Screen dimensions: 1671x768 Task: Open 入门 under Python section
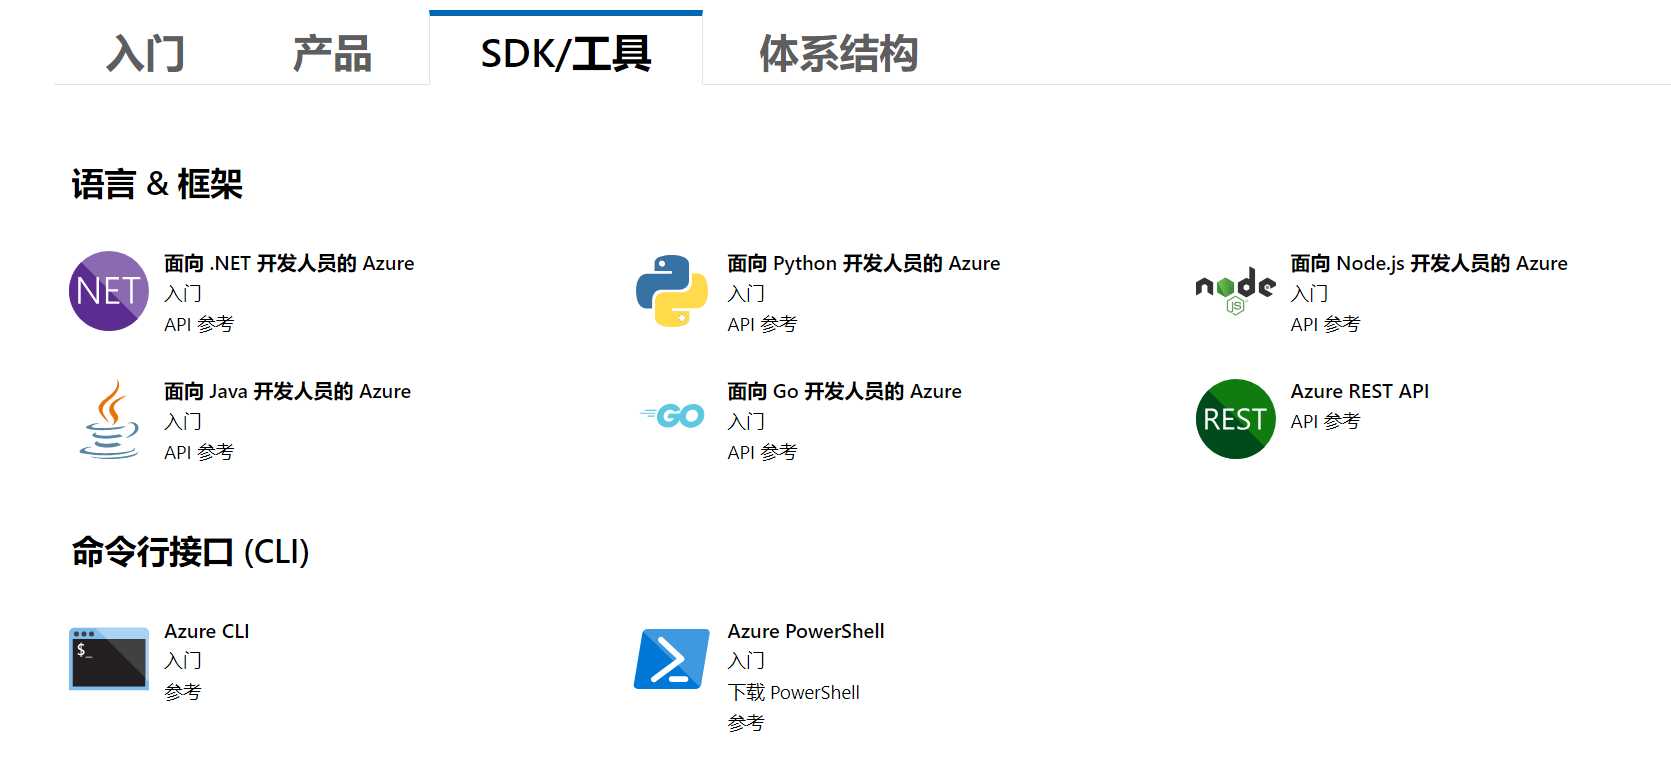point(746,293)
